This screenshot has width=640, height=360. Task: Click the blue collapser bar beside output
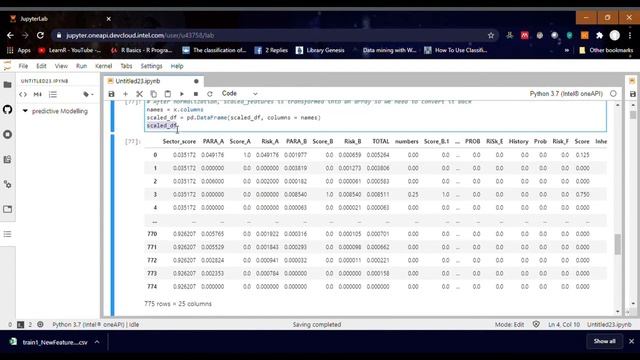112,224
